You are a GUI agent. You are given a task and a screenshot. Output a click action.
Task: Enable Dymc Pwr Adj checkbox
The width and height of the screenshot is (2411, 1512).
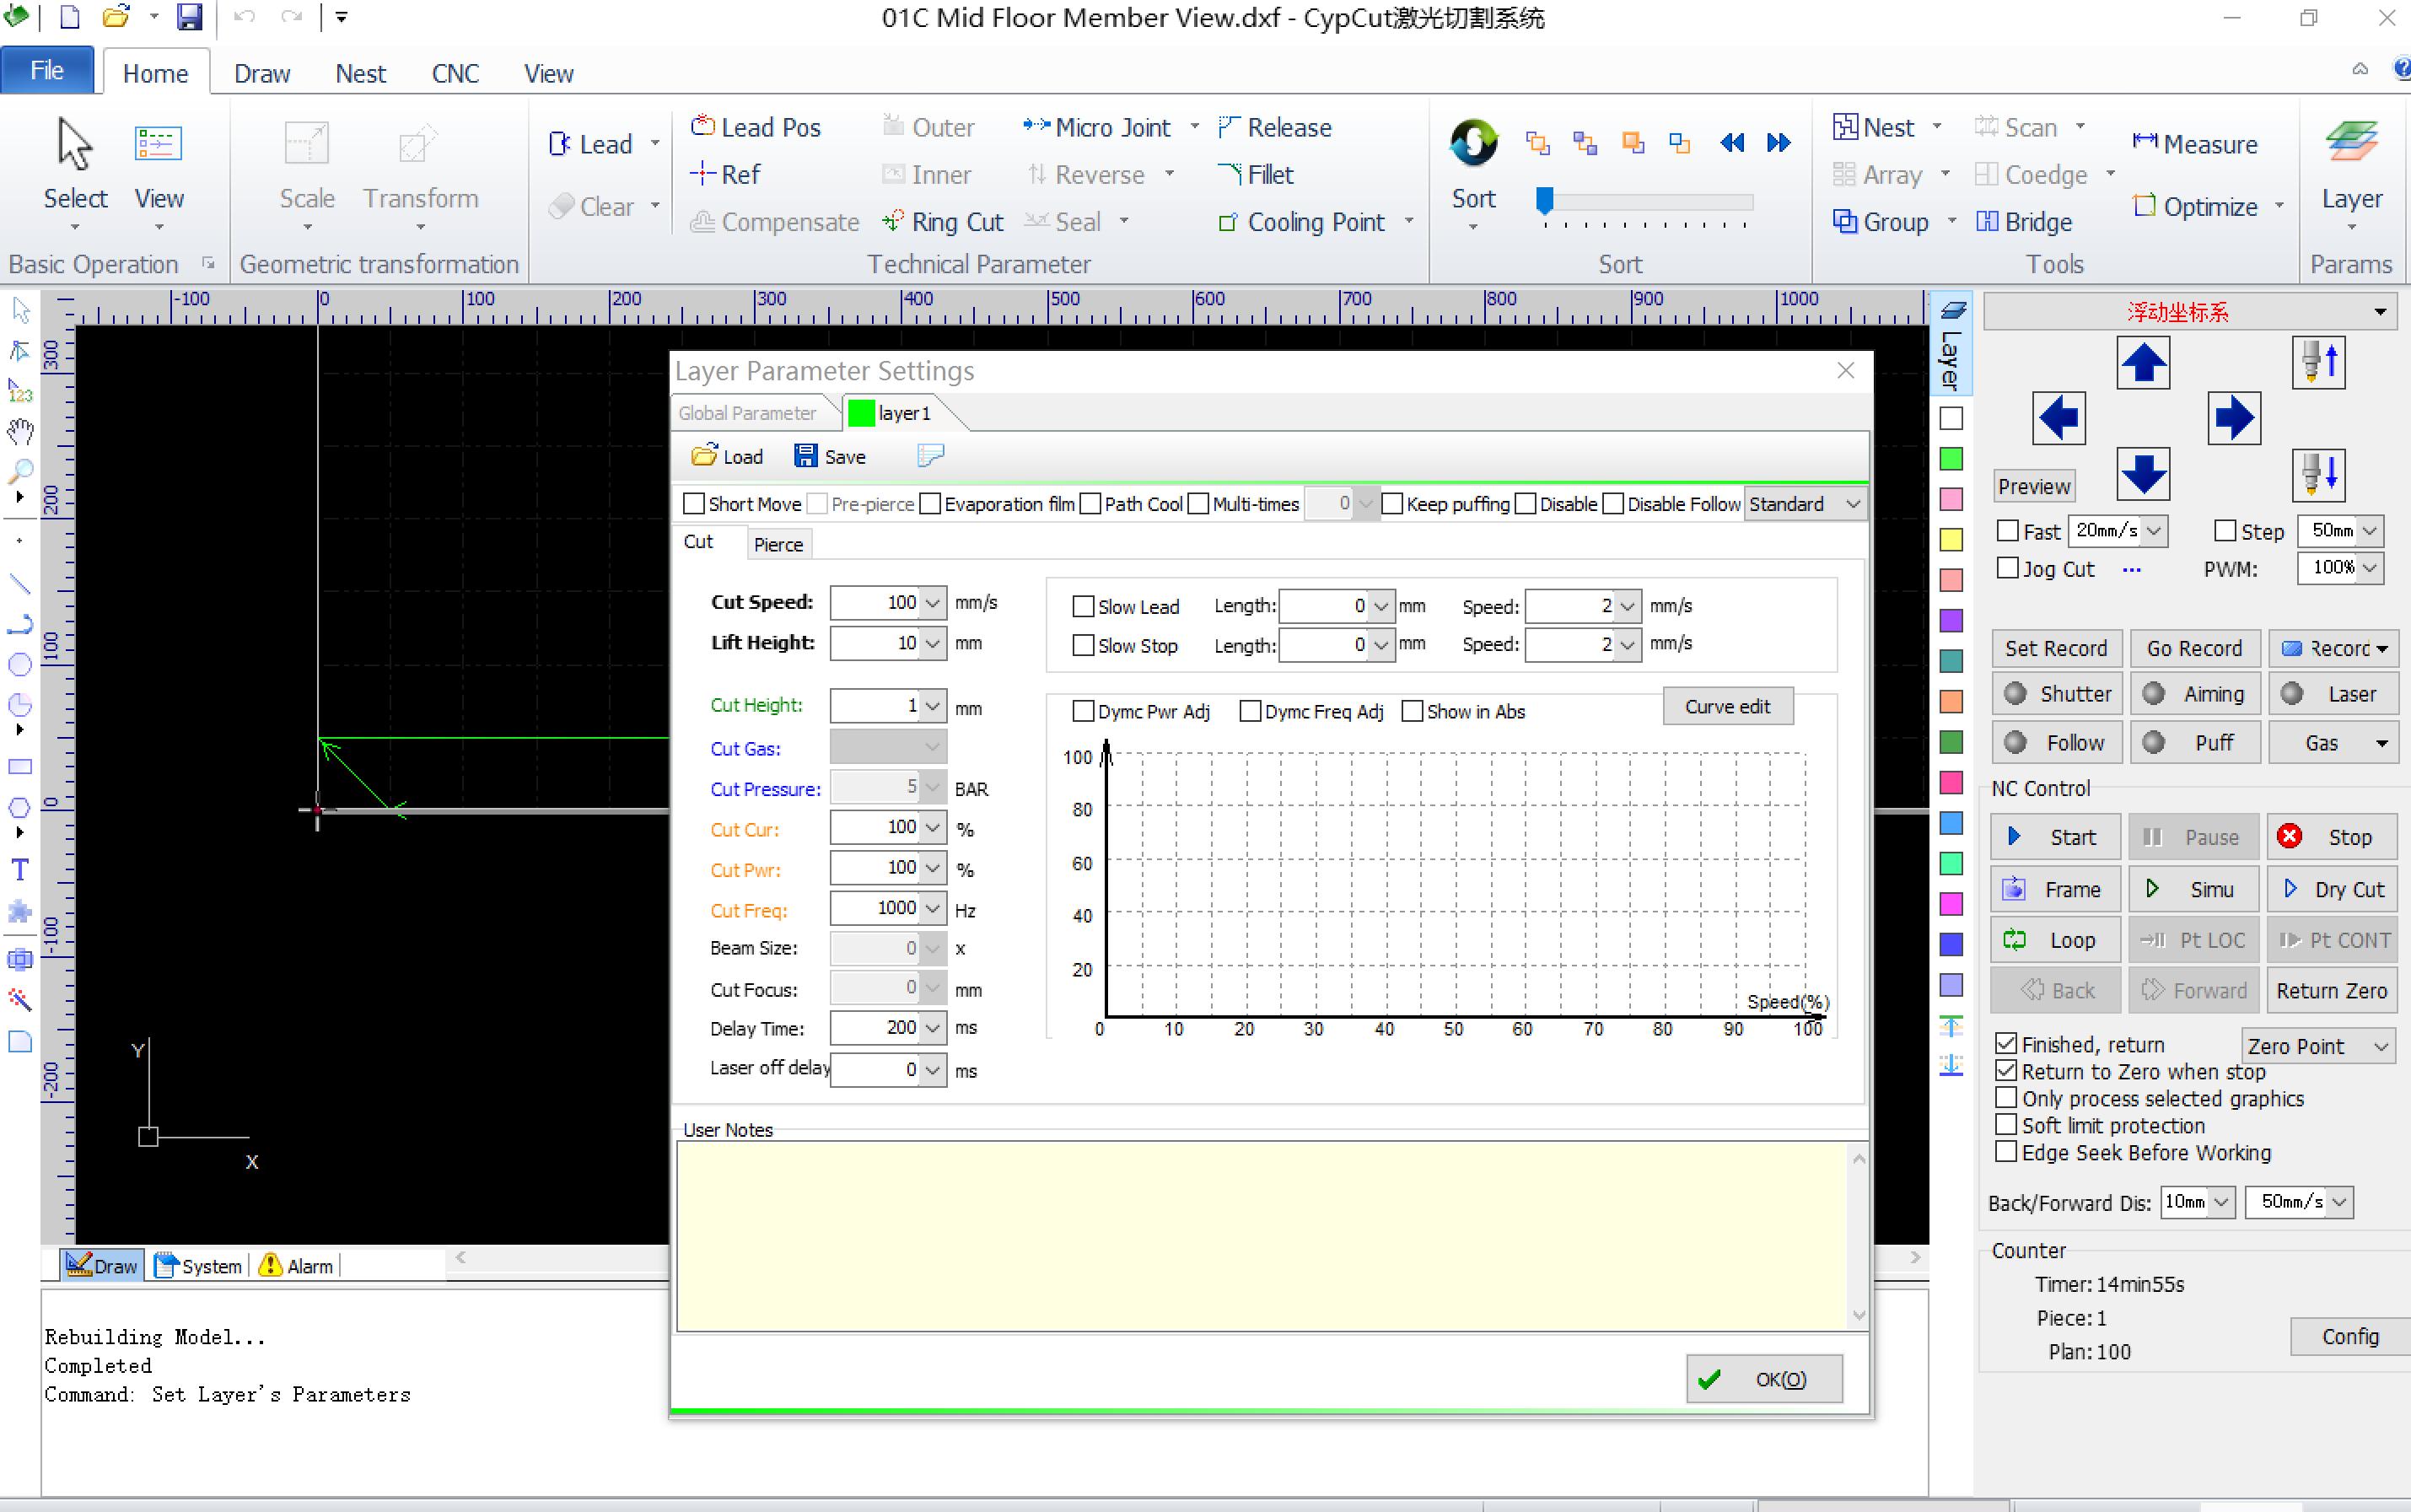click(1083, 711)
